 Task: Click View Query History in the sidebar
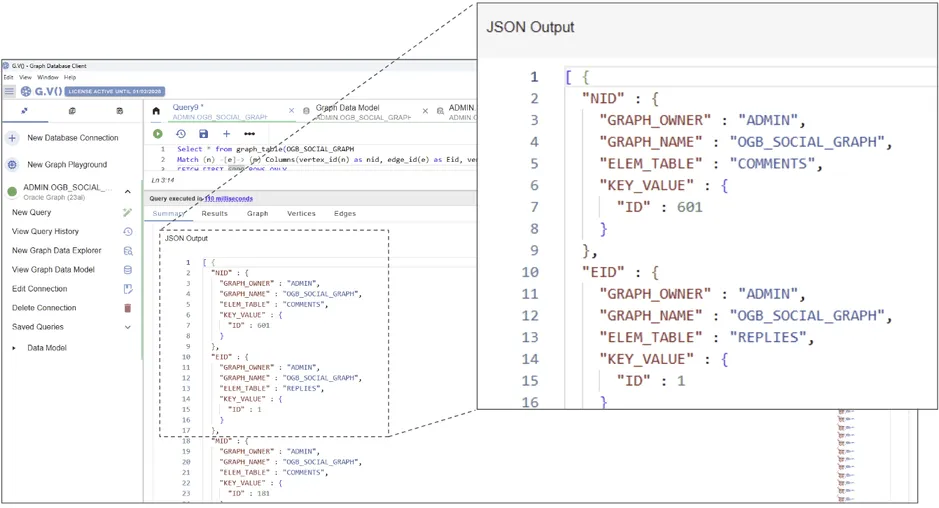point(46,231)
